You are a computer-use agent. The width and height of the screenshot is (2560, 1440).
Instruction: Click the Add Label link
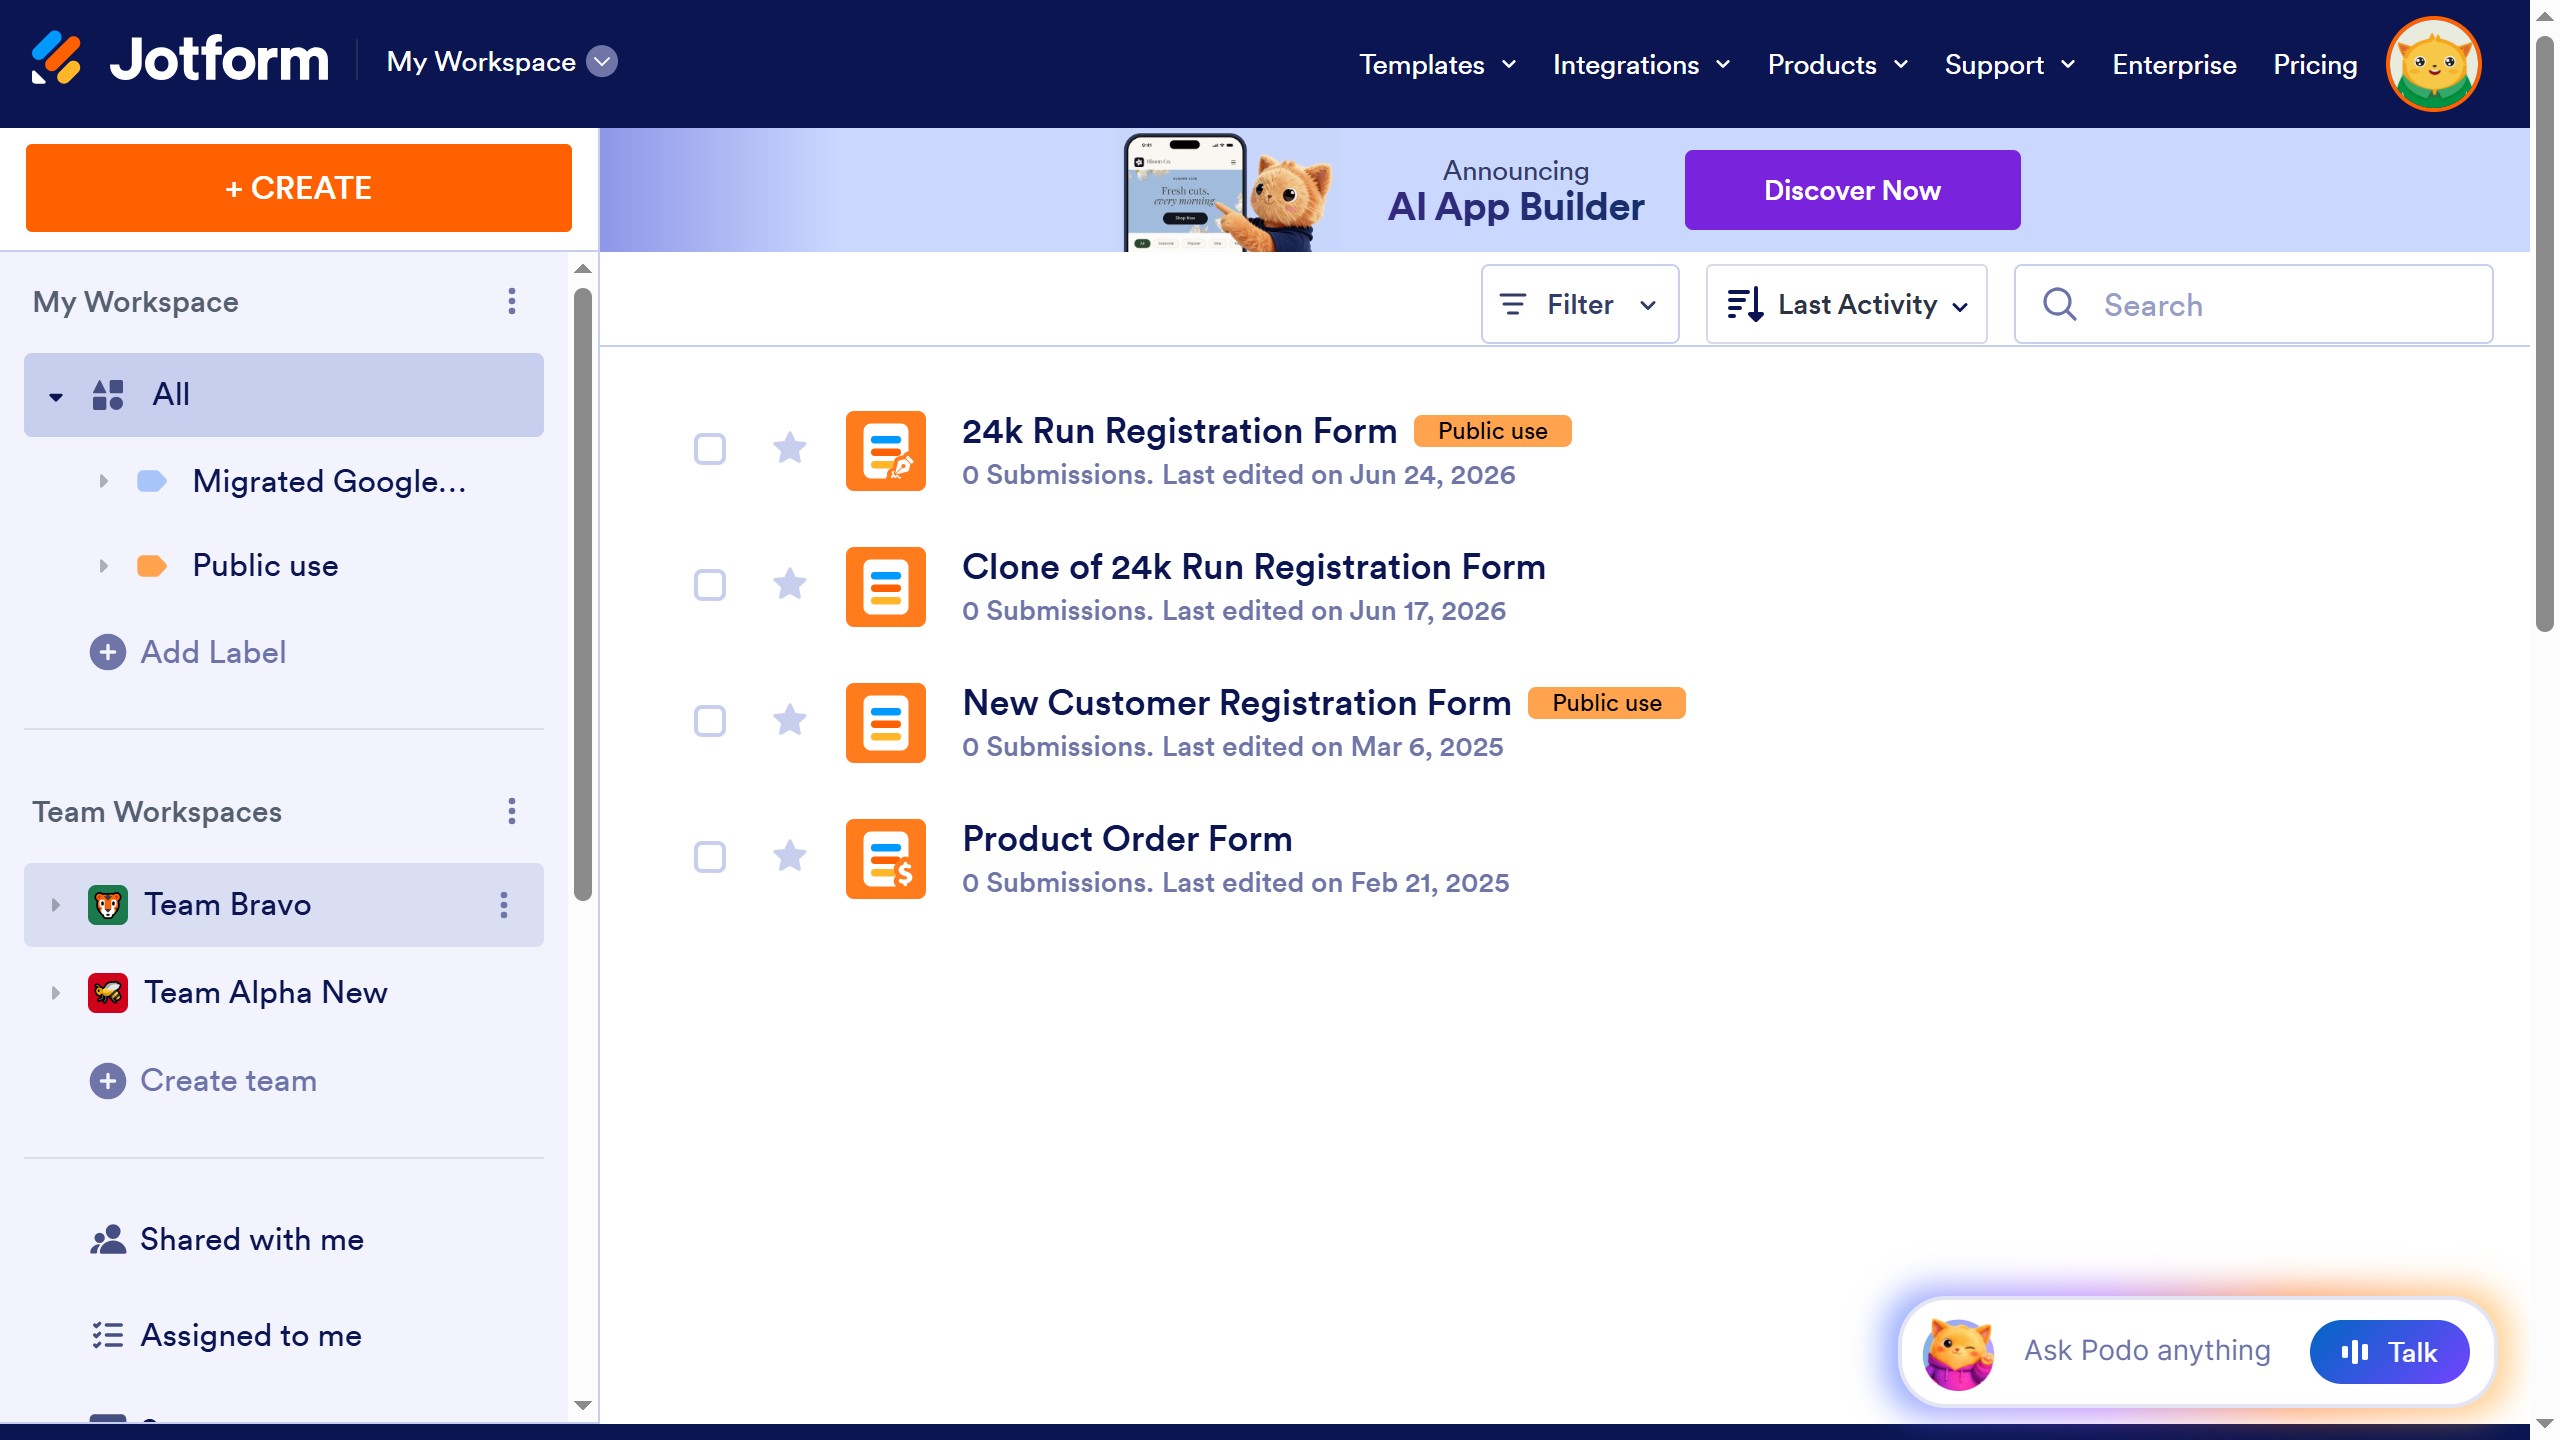click(x=213, y=652)
